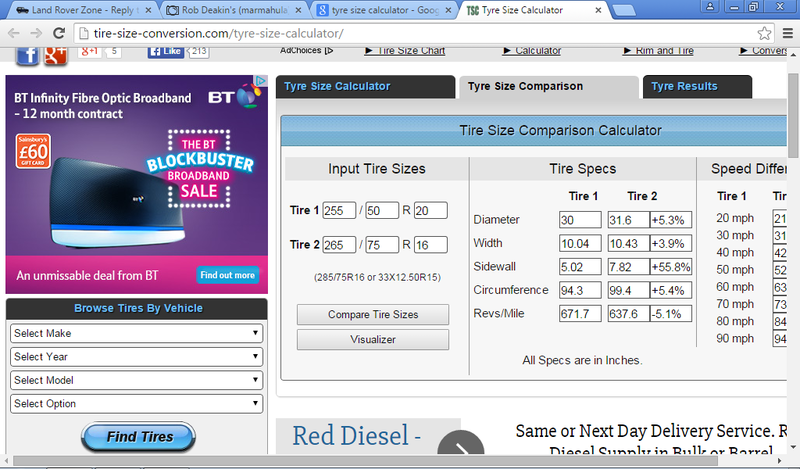Select the Tyre Size Comparison tab
The image size is (800, 469).
tap(549, 86)
